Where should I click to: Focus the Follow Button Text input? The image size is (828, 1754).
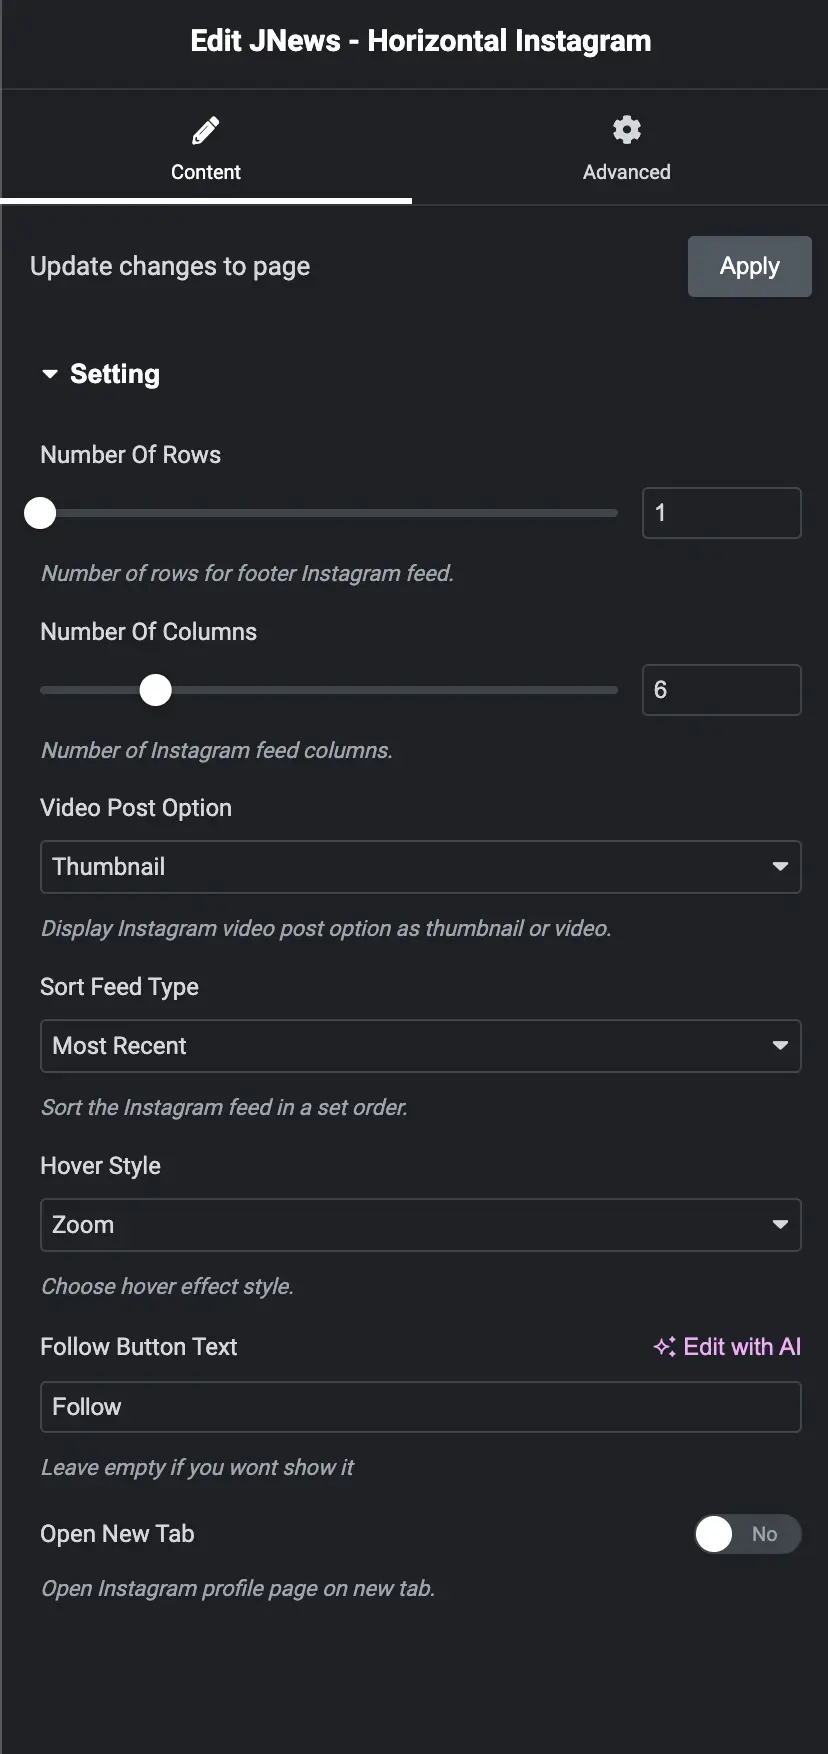[420, 1407]
